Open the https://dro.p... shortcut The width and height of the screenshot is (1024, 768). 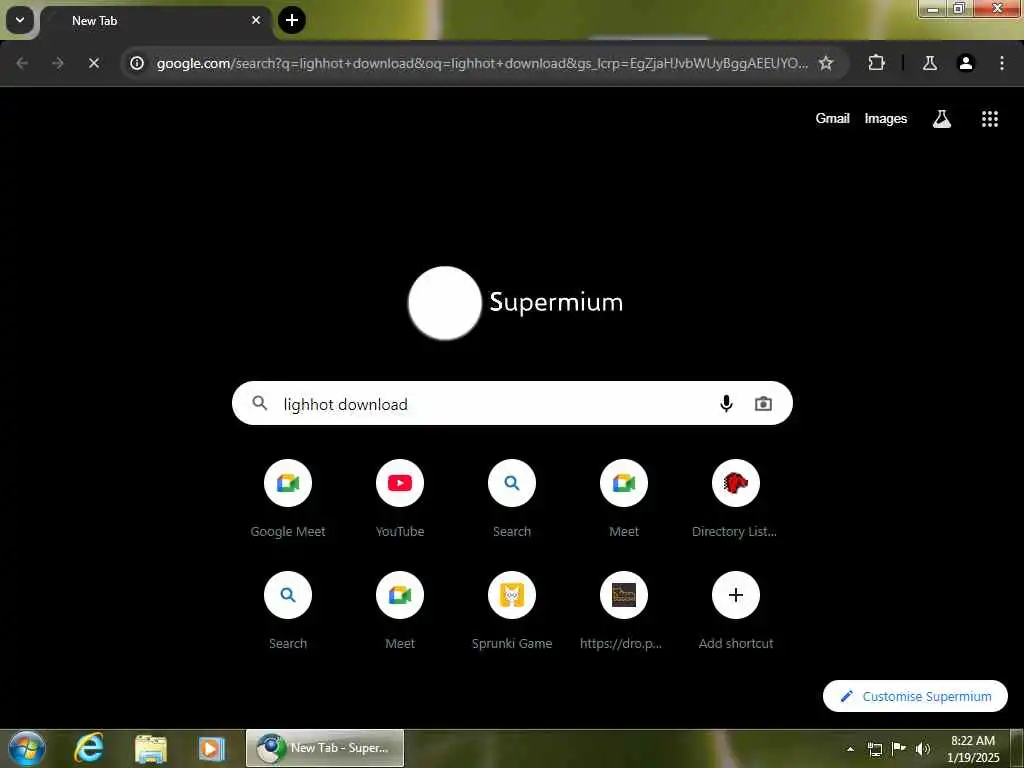[624, 610]
